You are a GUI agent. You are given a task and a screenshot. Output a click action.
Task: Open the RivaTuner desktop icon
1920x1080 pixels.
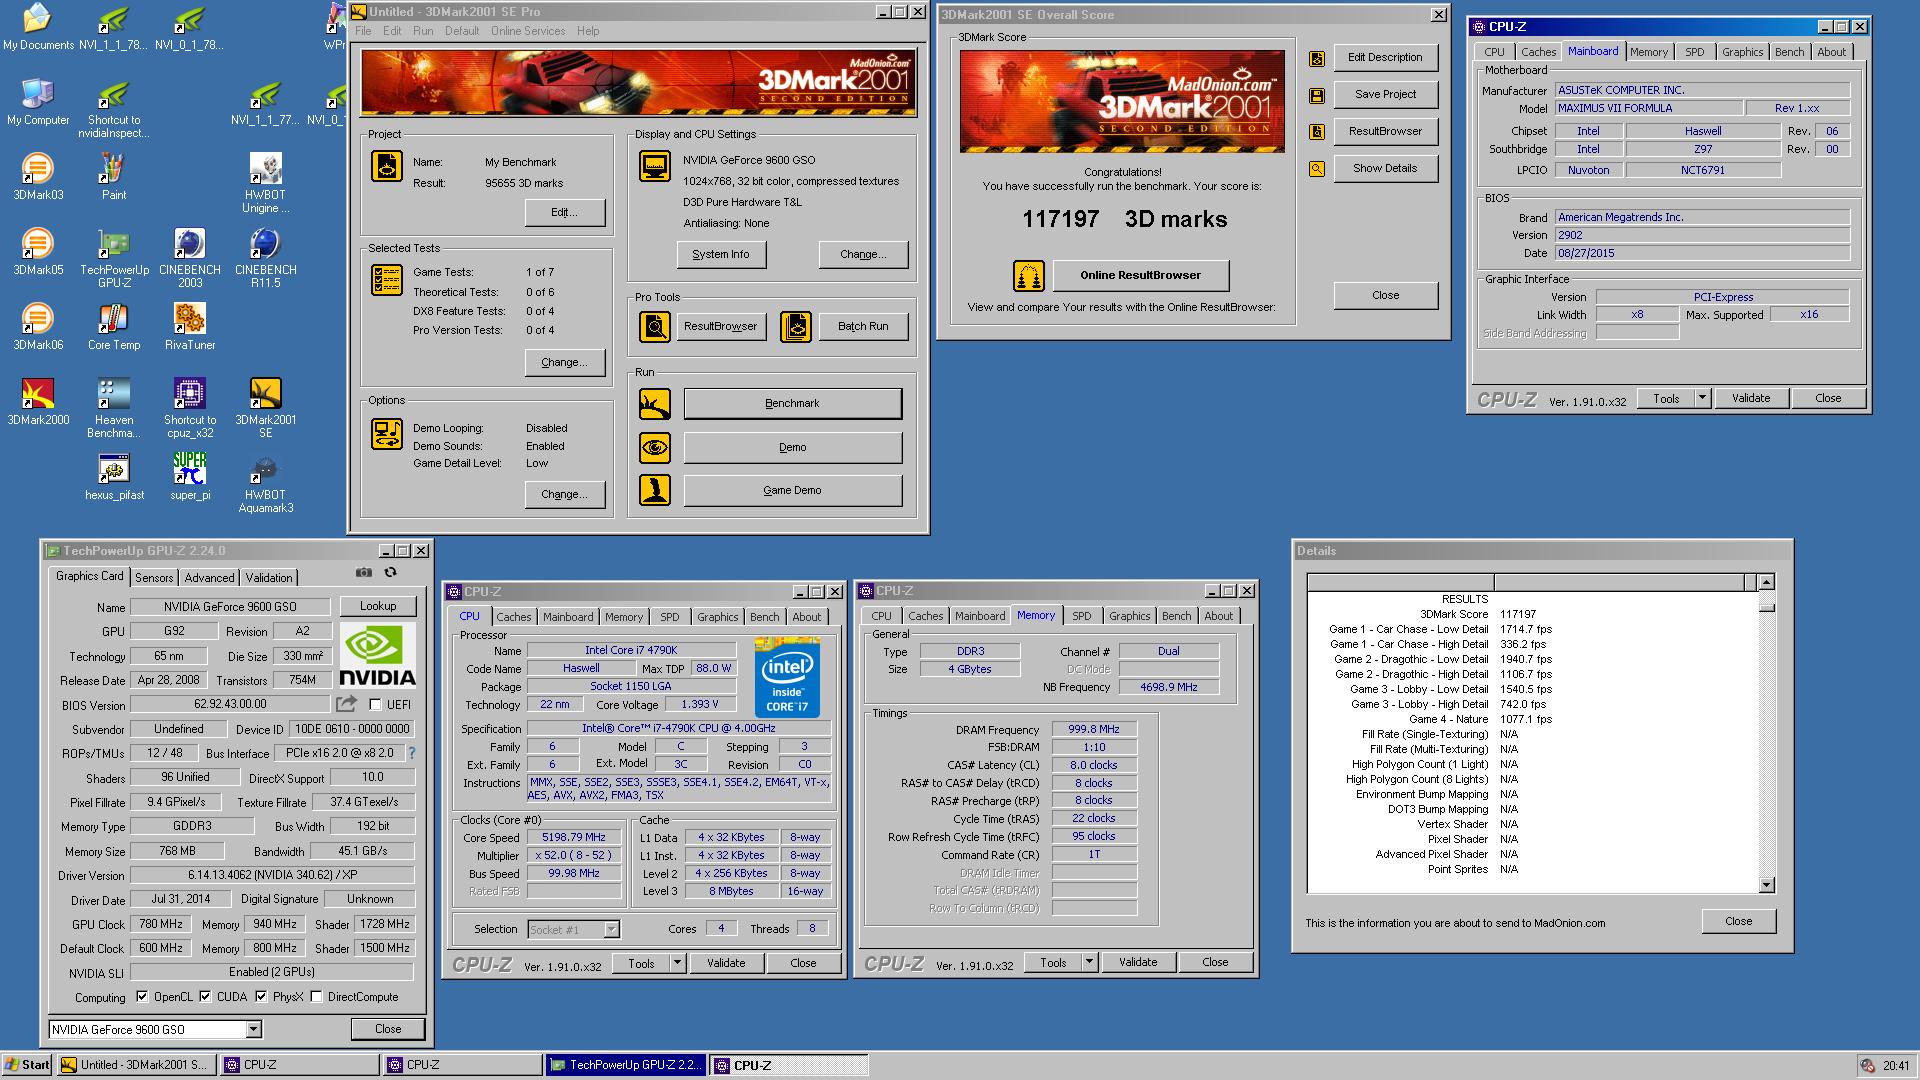(190, 326)
